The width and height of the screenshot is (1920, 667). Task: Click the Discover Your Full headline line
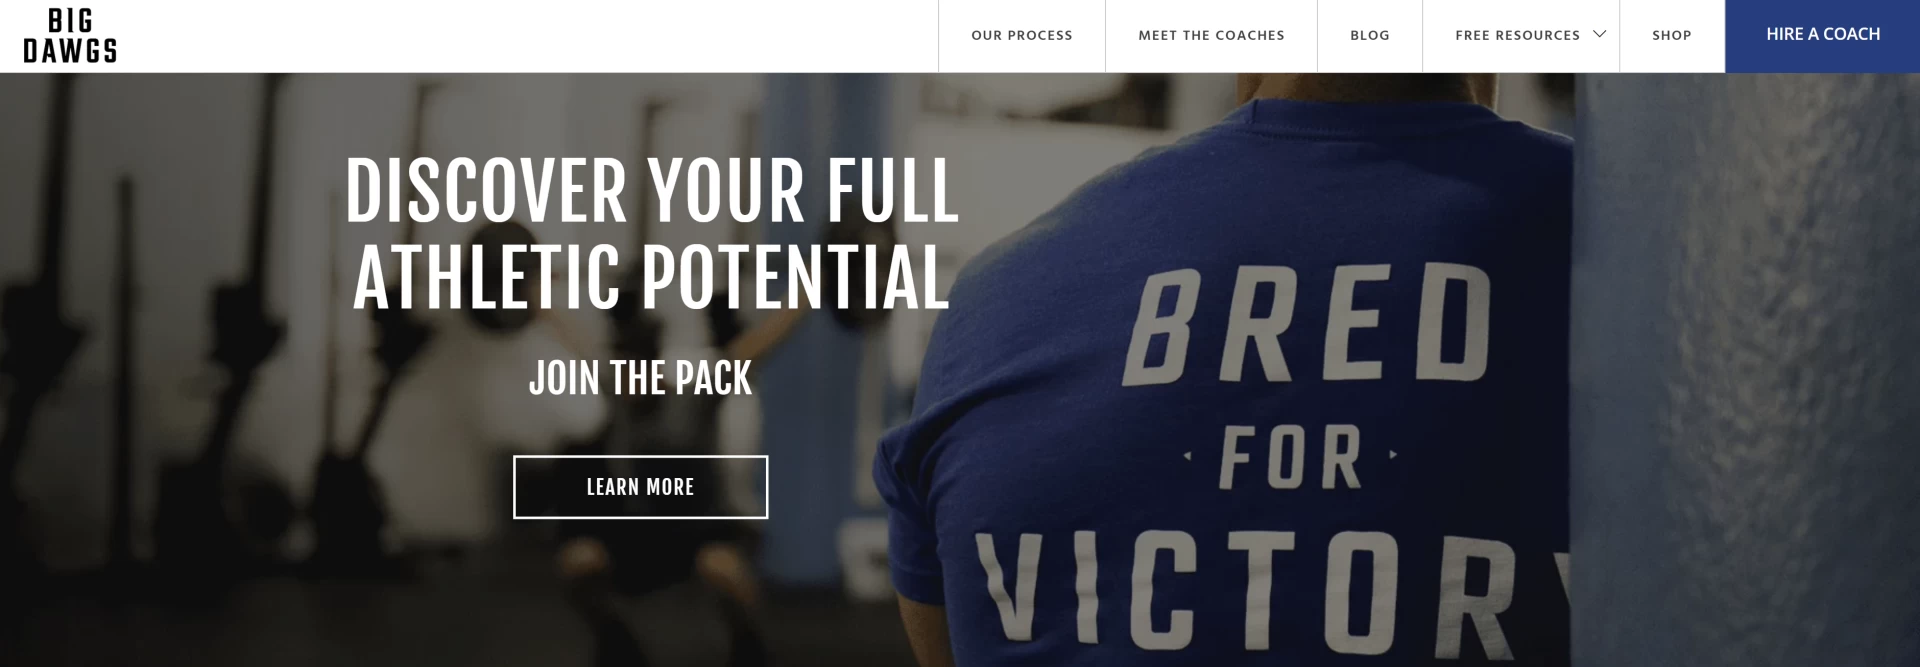[x=652, y=191]
